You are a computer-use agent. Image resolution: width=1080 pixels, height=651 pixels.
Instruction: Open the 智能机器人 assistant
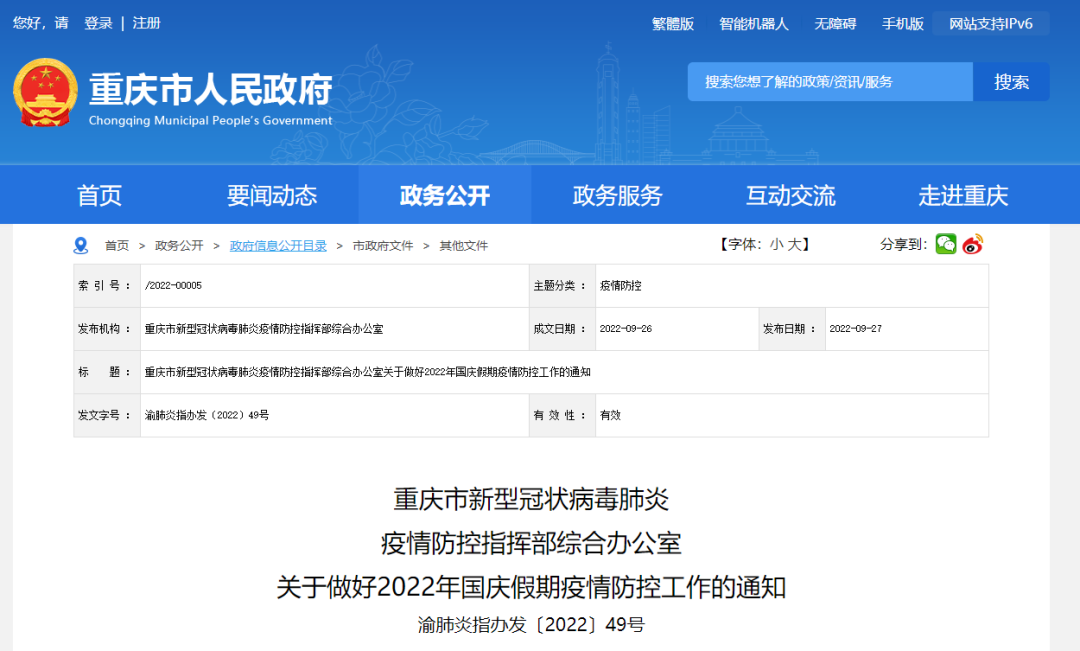754,24
